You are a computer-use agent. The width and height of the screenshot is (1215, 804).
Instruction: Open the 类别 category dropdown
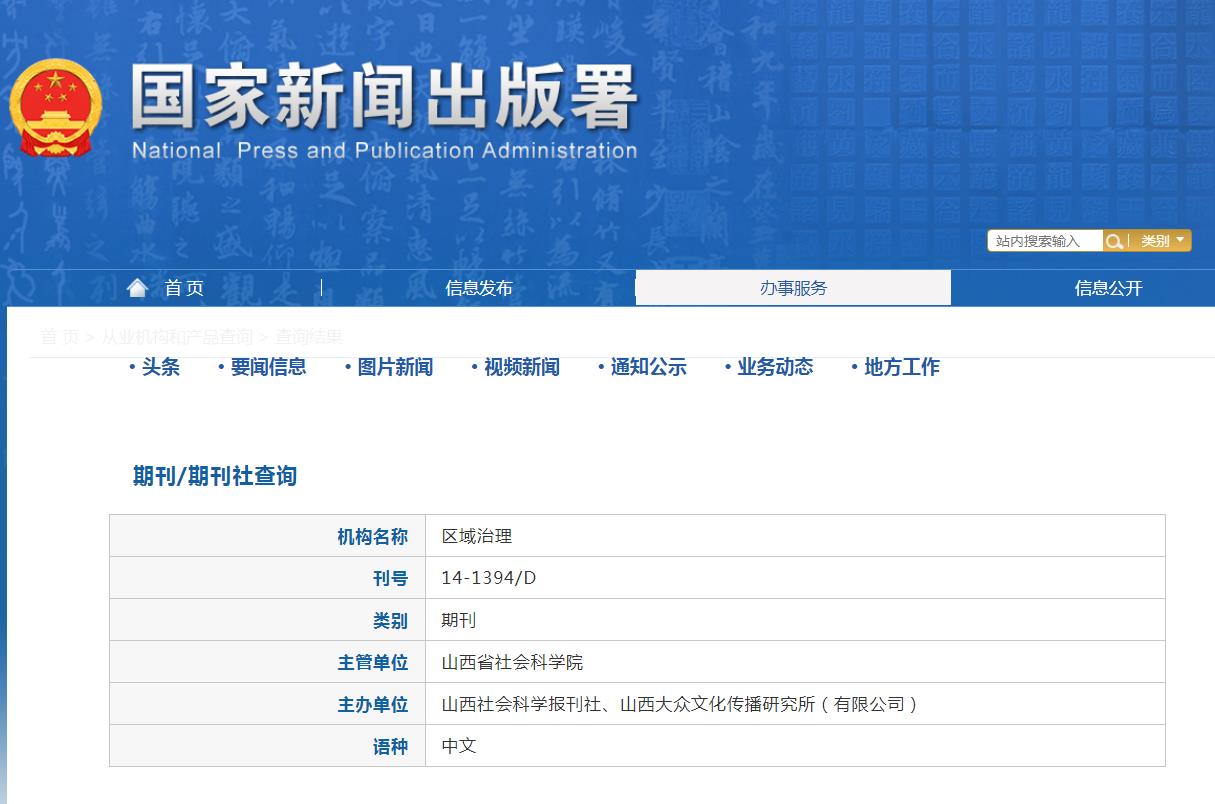[x=1157, y=240]
